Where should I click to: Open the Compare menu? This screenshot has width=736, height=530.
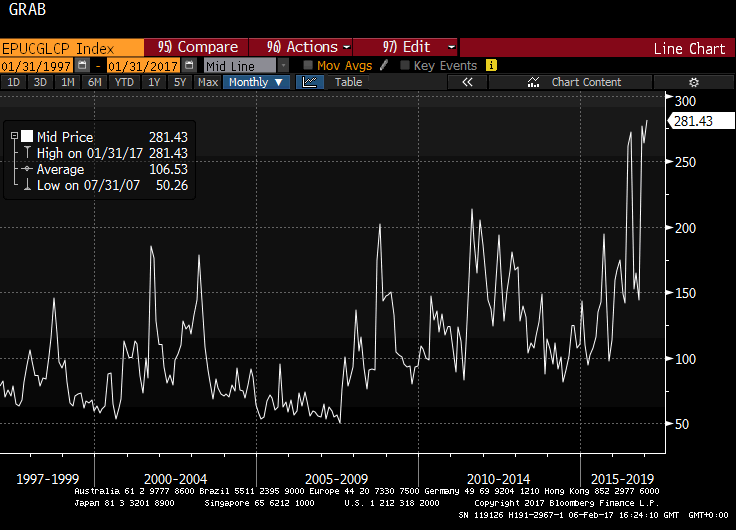coord(196,47)
